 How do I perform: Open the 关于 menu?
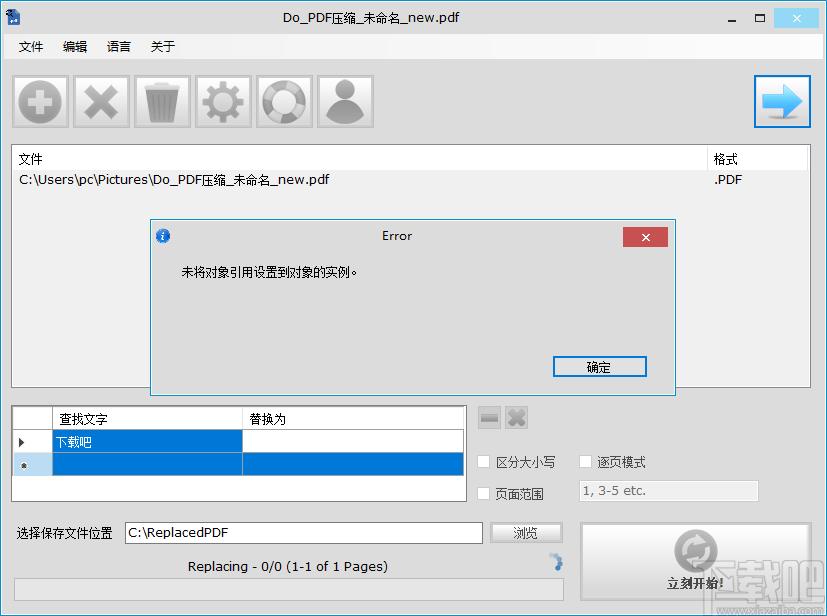(162, 46)
